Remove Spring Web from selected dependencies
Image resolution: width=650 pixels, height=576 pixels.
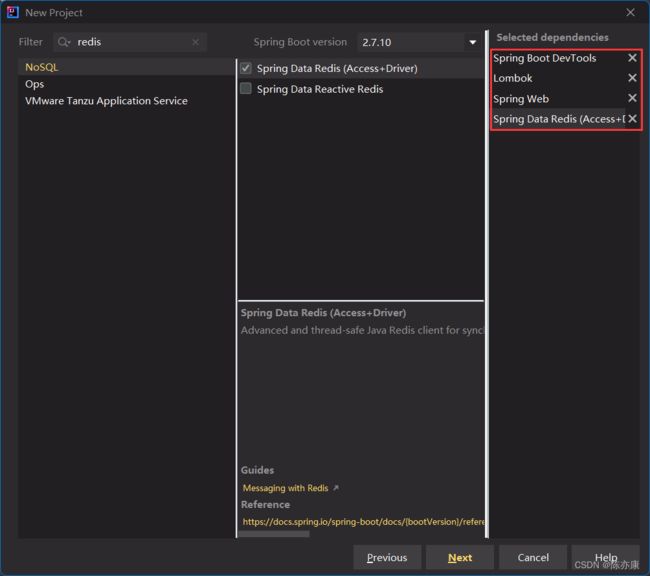pyautogui.click(x=632, y=98)
